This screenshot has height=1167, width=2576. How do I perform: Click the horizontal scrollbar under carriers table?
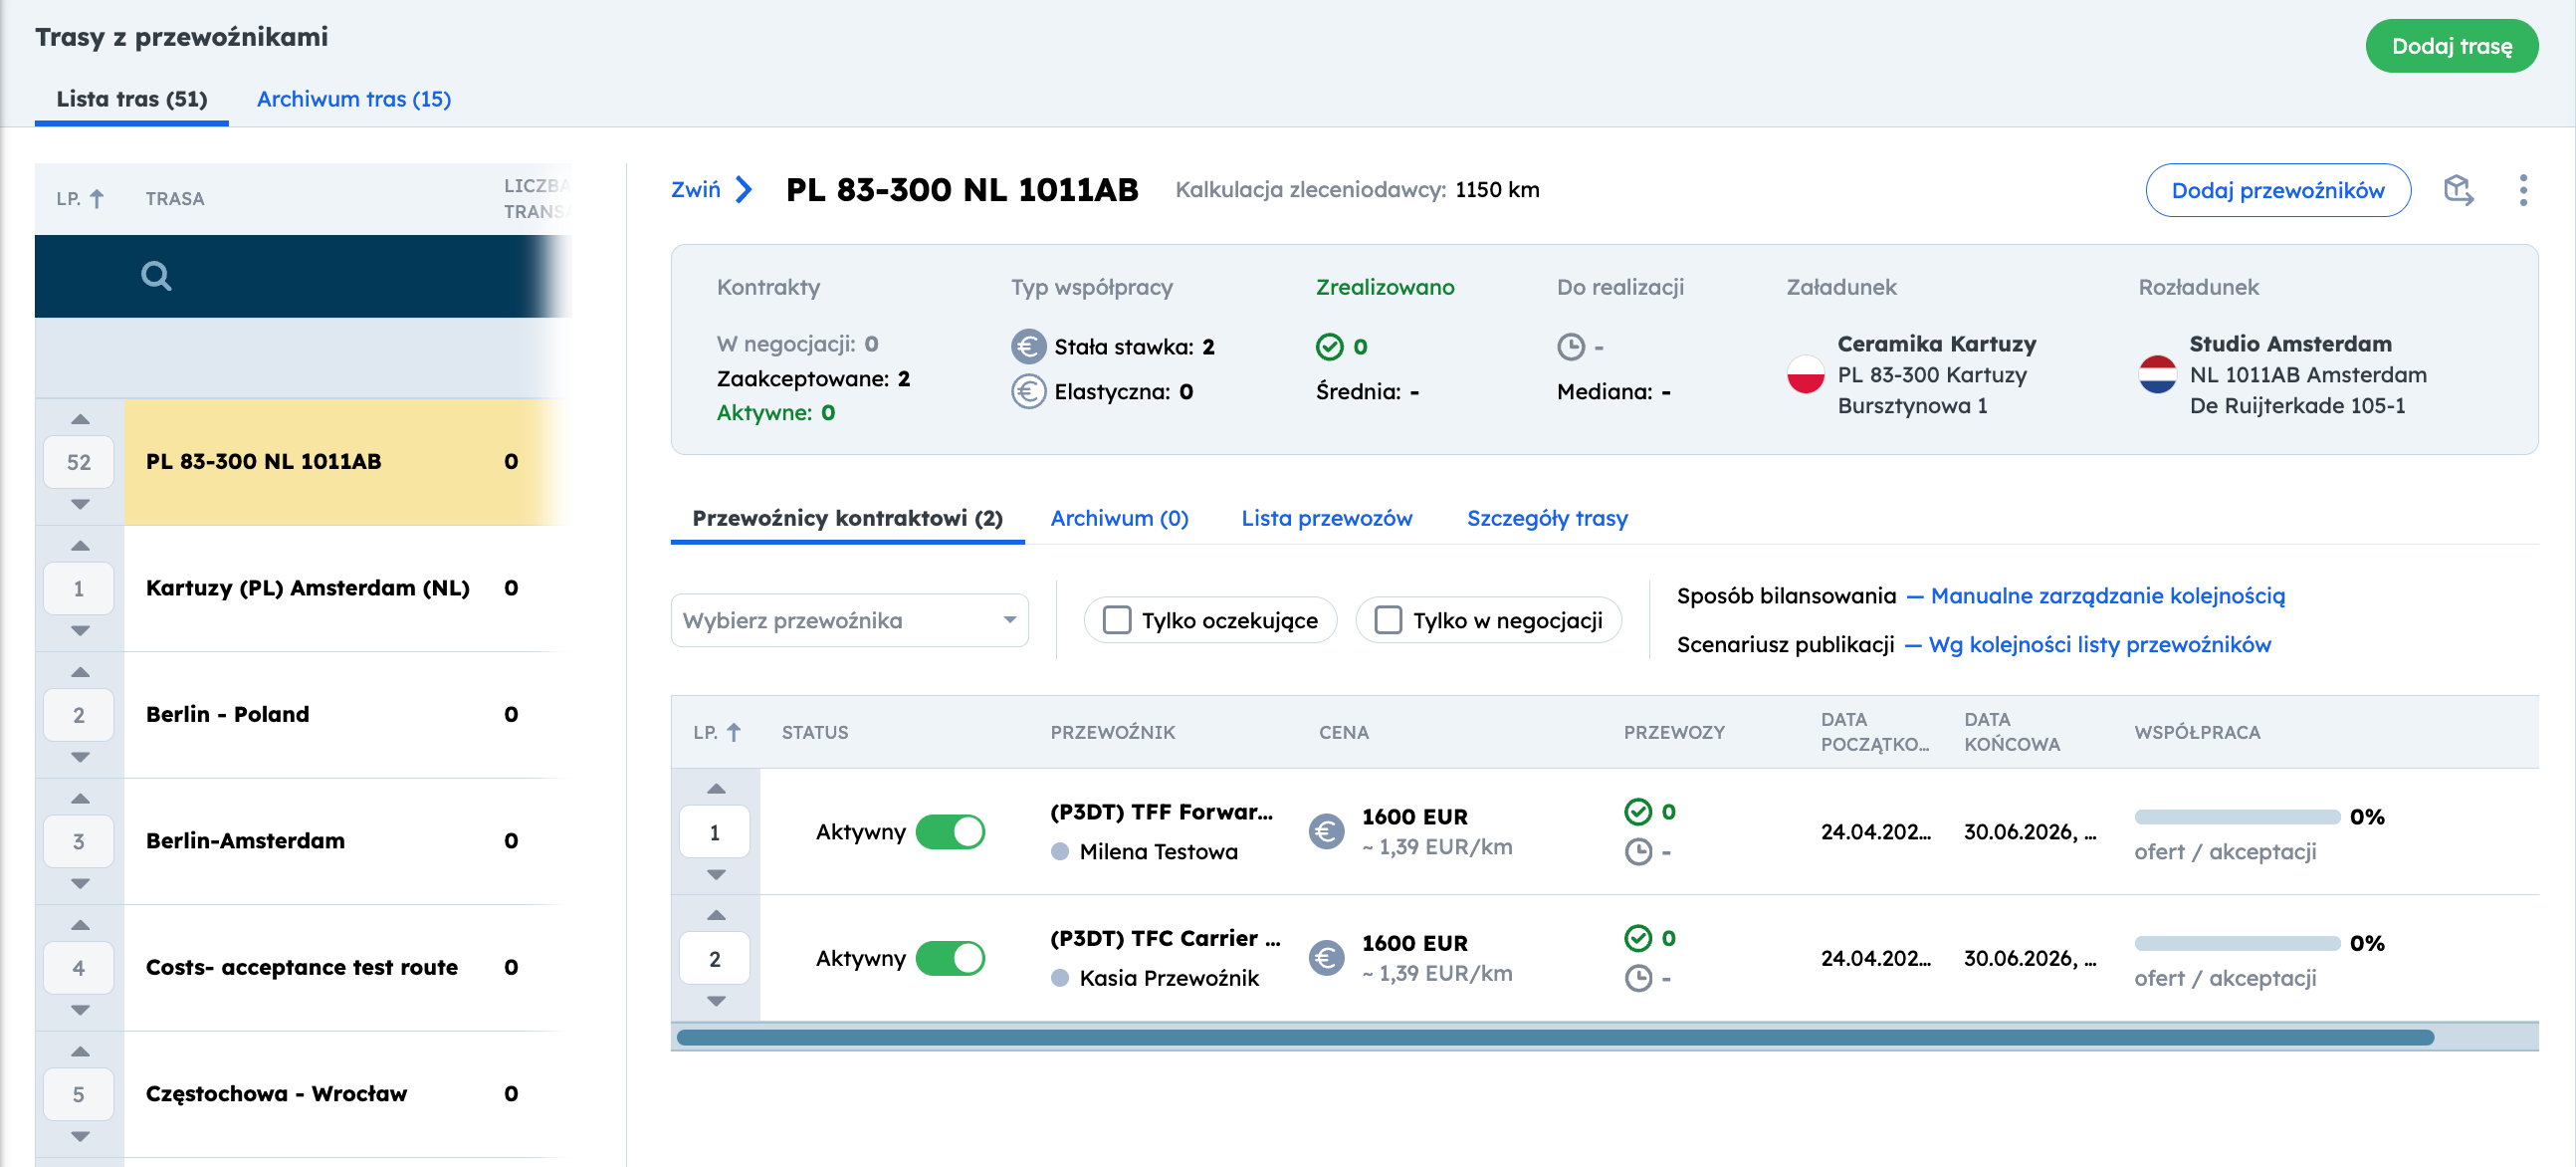tap(1555, 1037)
